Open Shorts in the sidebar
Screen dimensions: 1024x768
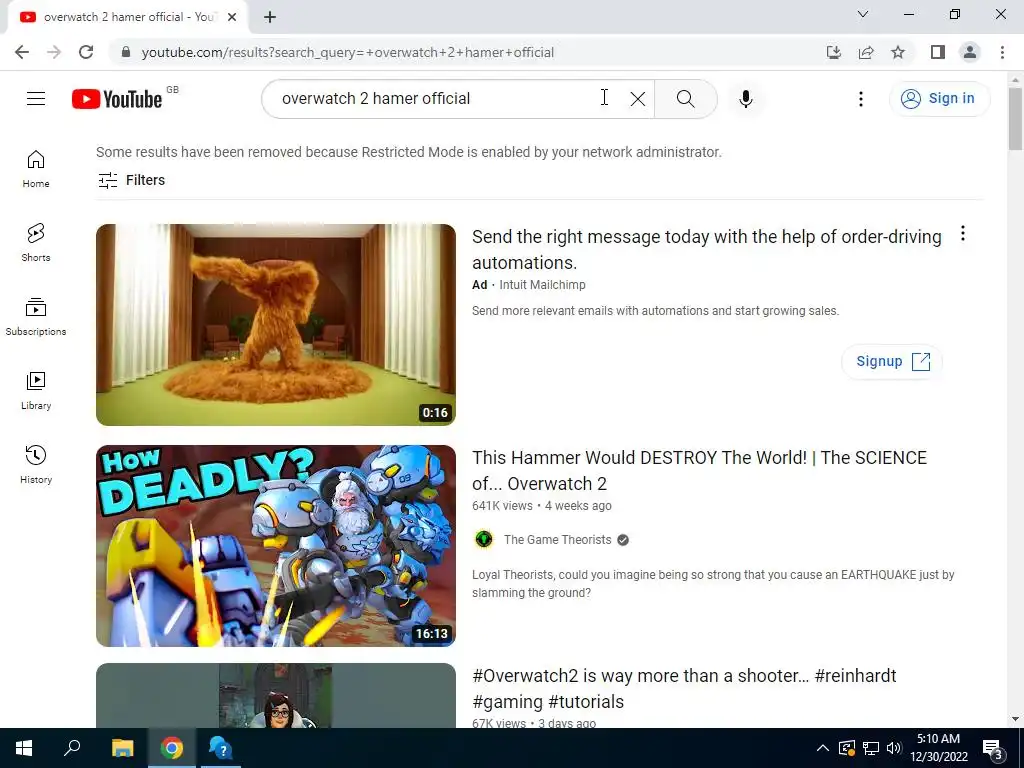click(36, 242)
